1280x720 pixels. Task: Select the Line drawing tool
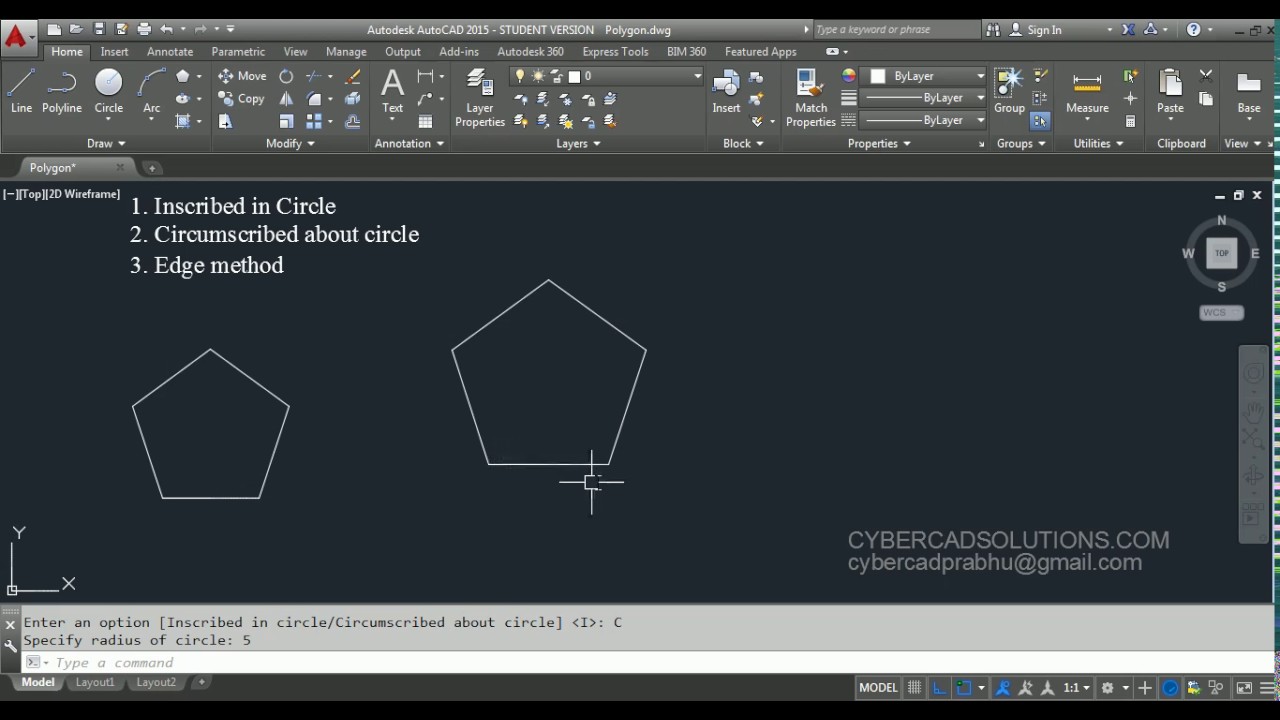tap(21, 91)
